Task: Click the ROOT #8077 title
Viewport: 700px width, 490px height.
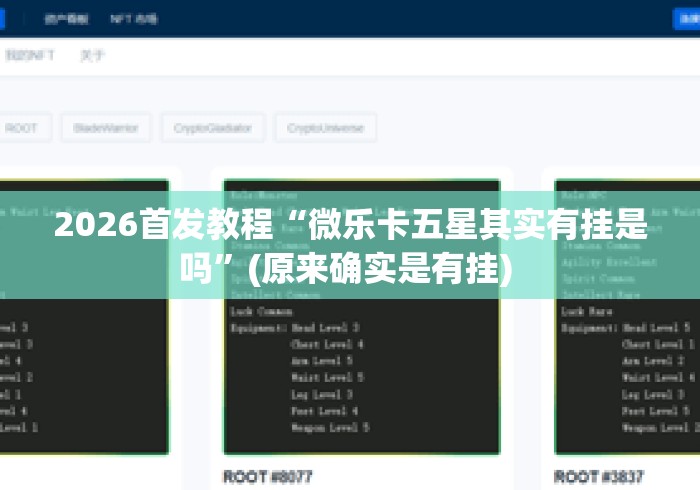Action: 268,477
